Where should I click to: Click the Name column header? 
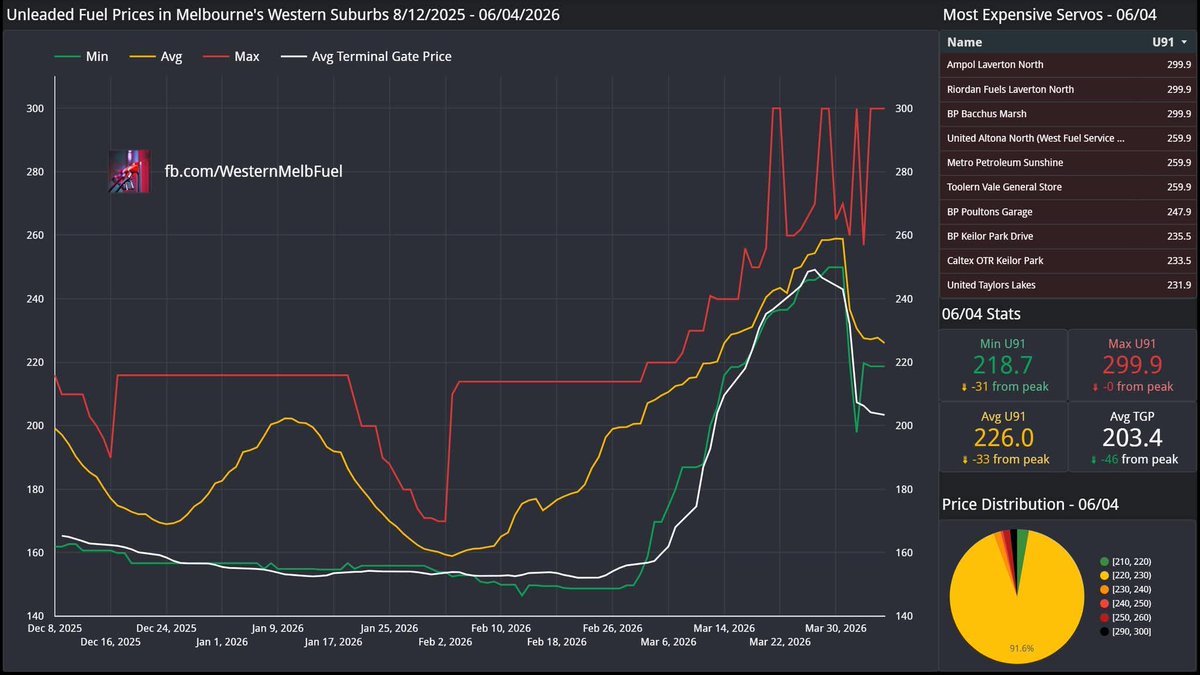coord(965,42)
